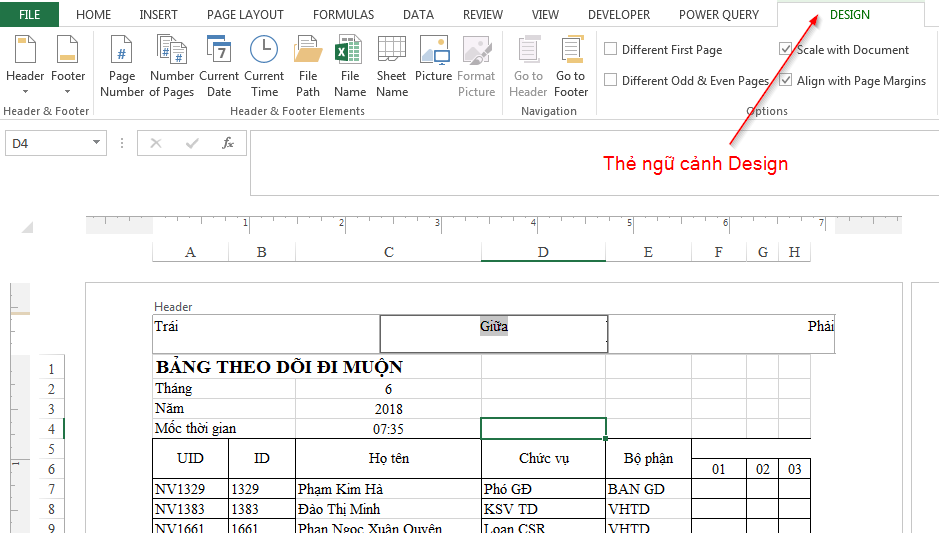Open Insert Function (fx) dialog
The image size is (939, 533).
(x=228, y=143)
